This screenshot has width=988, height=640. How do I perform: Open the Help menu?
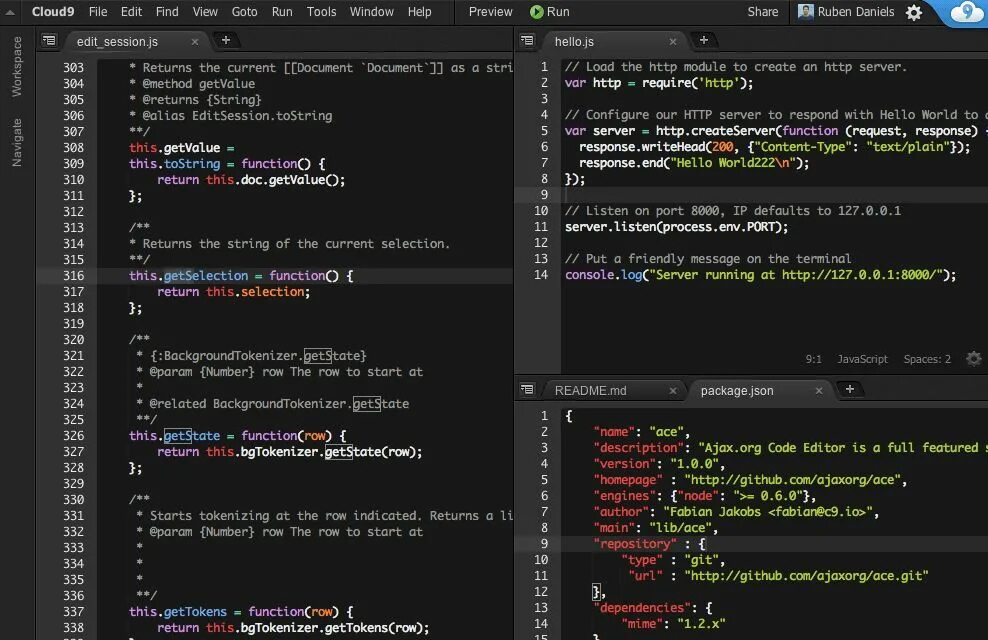click(419, 11)
